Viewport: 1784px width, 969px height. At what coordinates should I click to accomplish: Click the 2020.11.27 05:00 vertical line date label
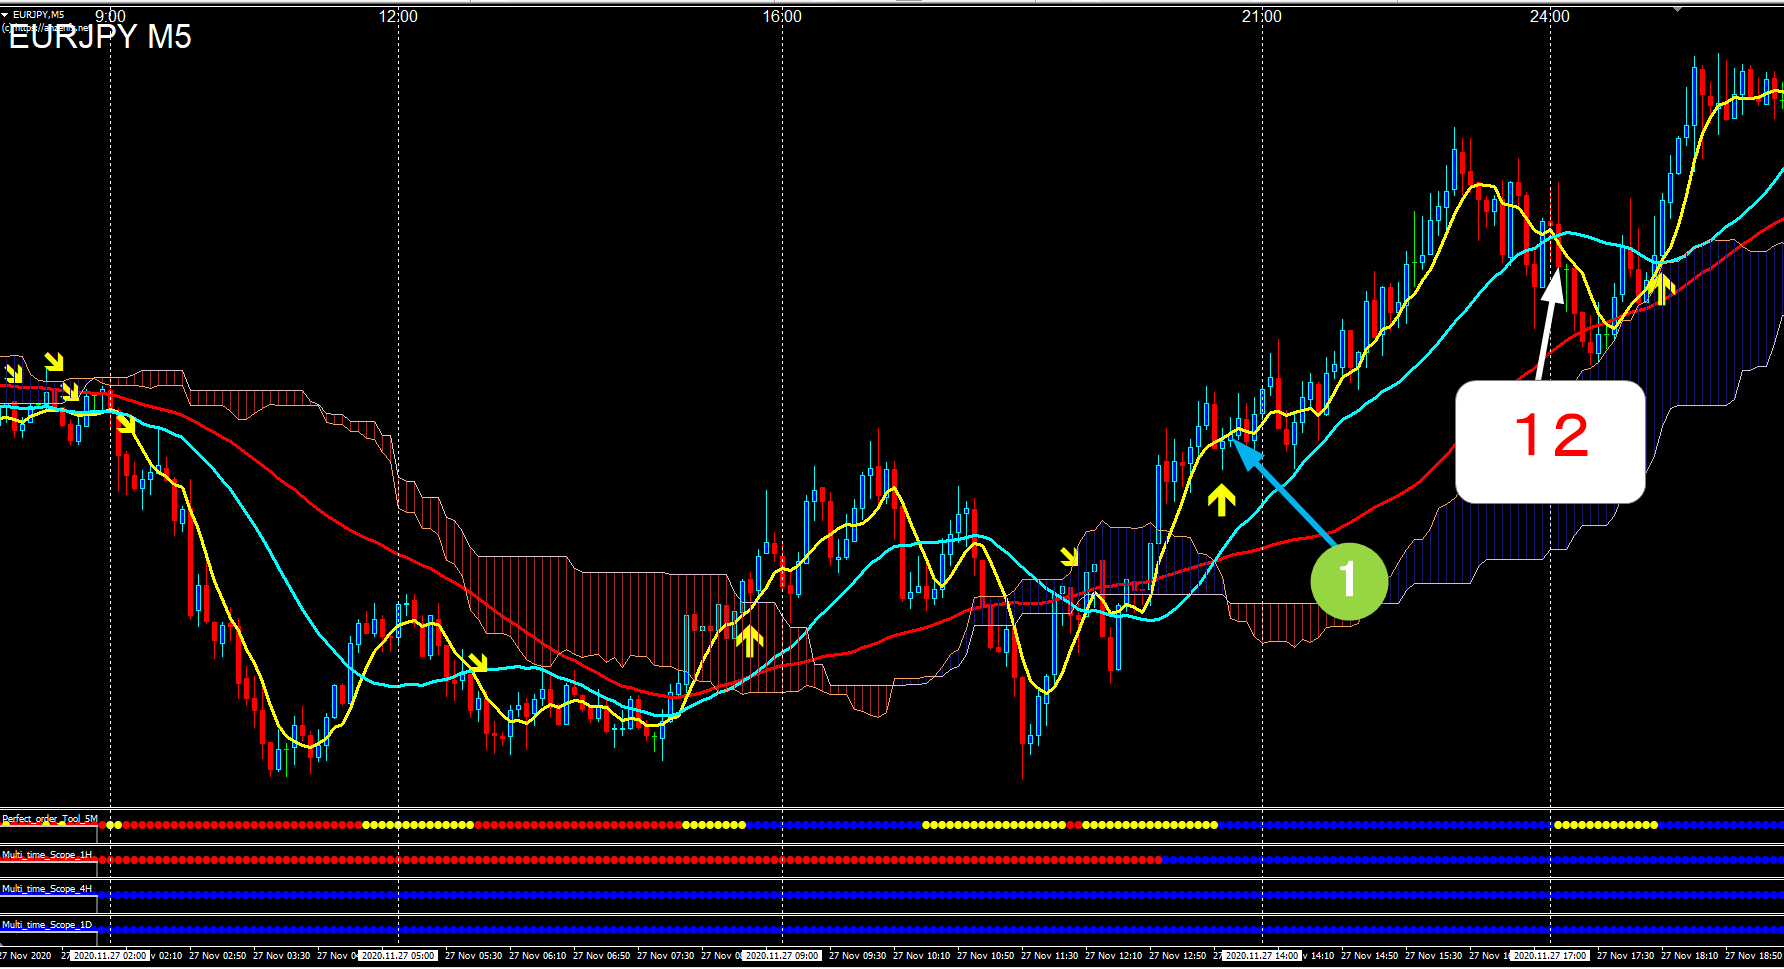(x=398, y=956)
